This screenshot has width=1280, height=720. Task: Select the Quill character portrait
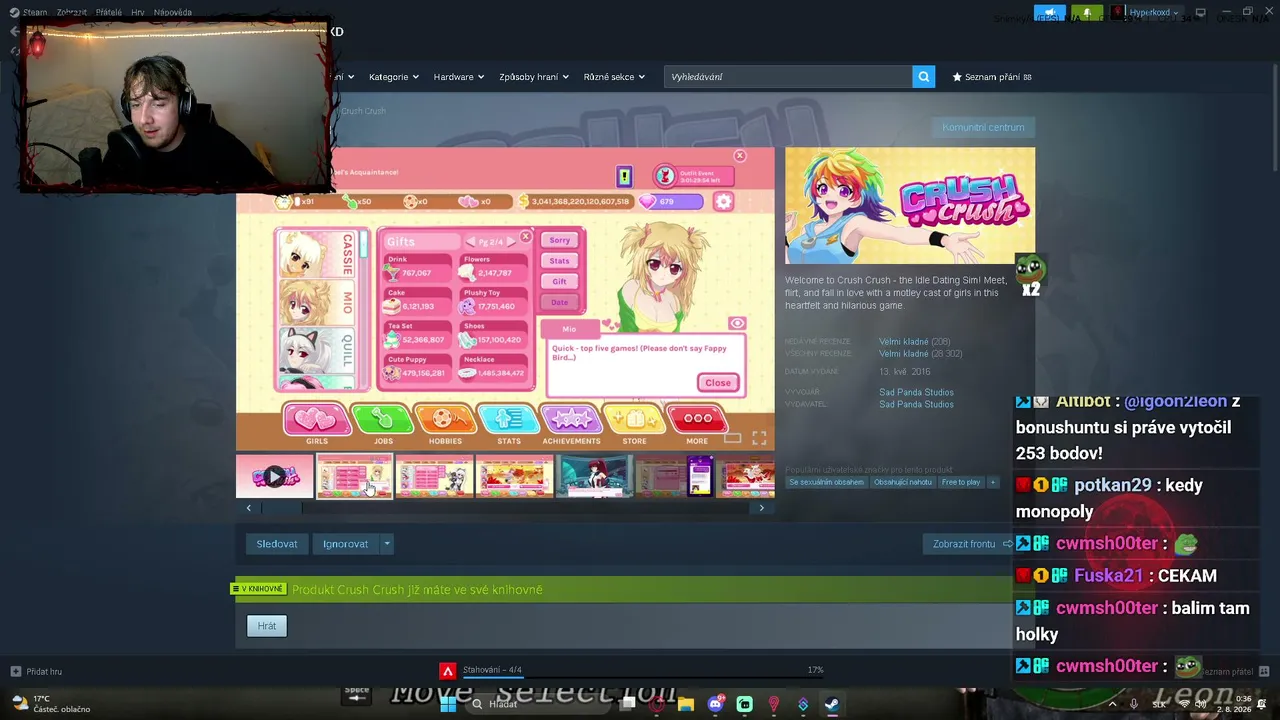pyautogui.click(x=317, y=352)
